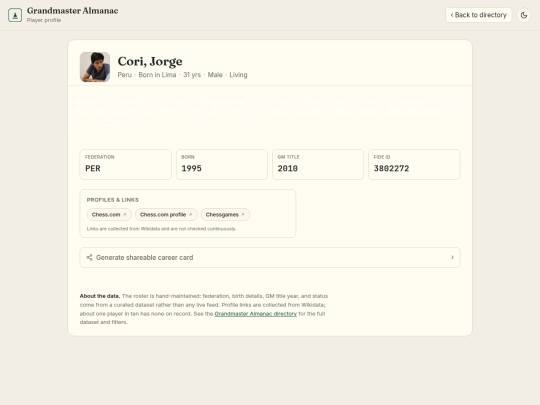Click the Grandmaster Almanac chess logo icon
The image size is (540, 405).
(15, 15)
